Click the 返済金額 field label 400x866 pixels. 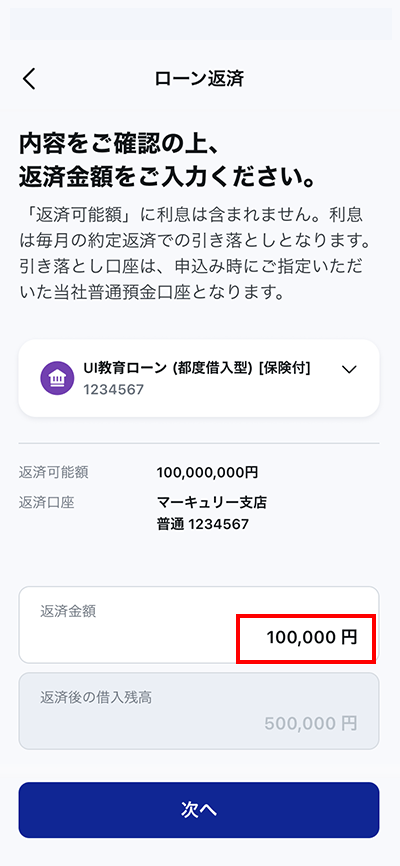(x=68, y=611)
